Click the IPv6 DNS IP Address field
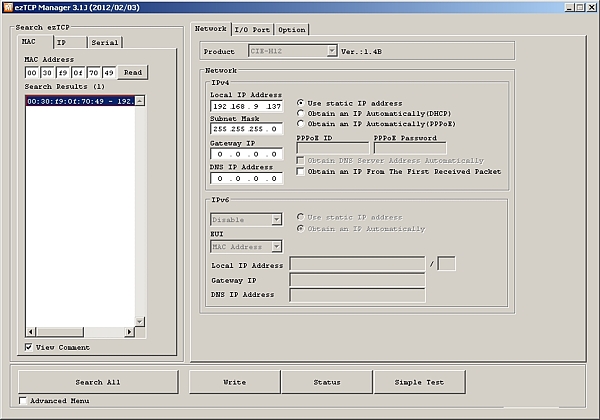The height and width of the screenshot is (420, 600). [x=357, y=295]
